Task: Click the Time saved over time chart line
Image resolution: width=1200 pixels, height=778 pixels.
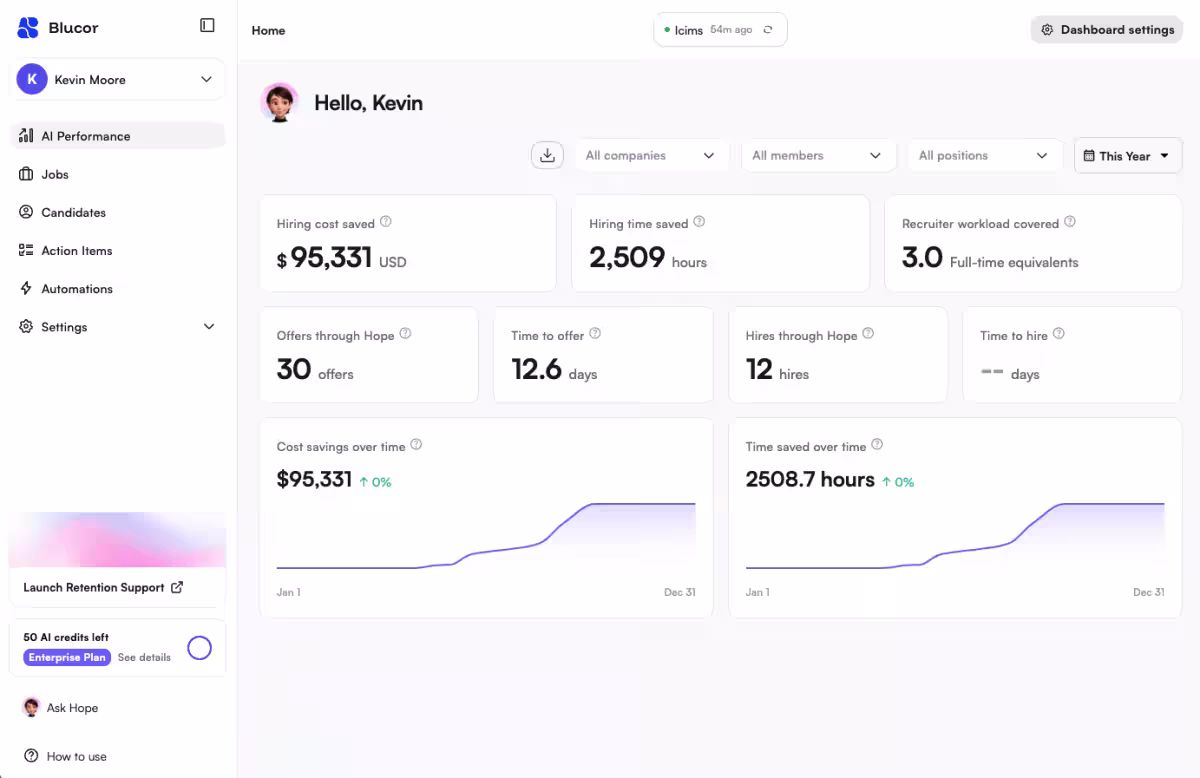Action: (955, 537)
